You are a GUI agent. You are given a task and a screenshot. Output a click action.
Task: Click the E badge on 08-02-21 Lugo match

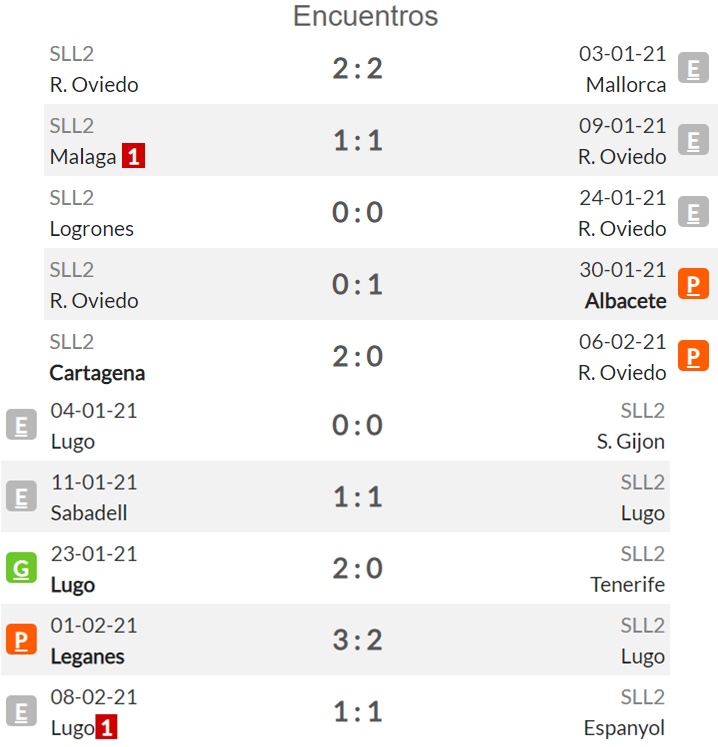click(21, 711)
